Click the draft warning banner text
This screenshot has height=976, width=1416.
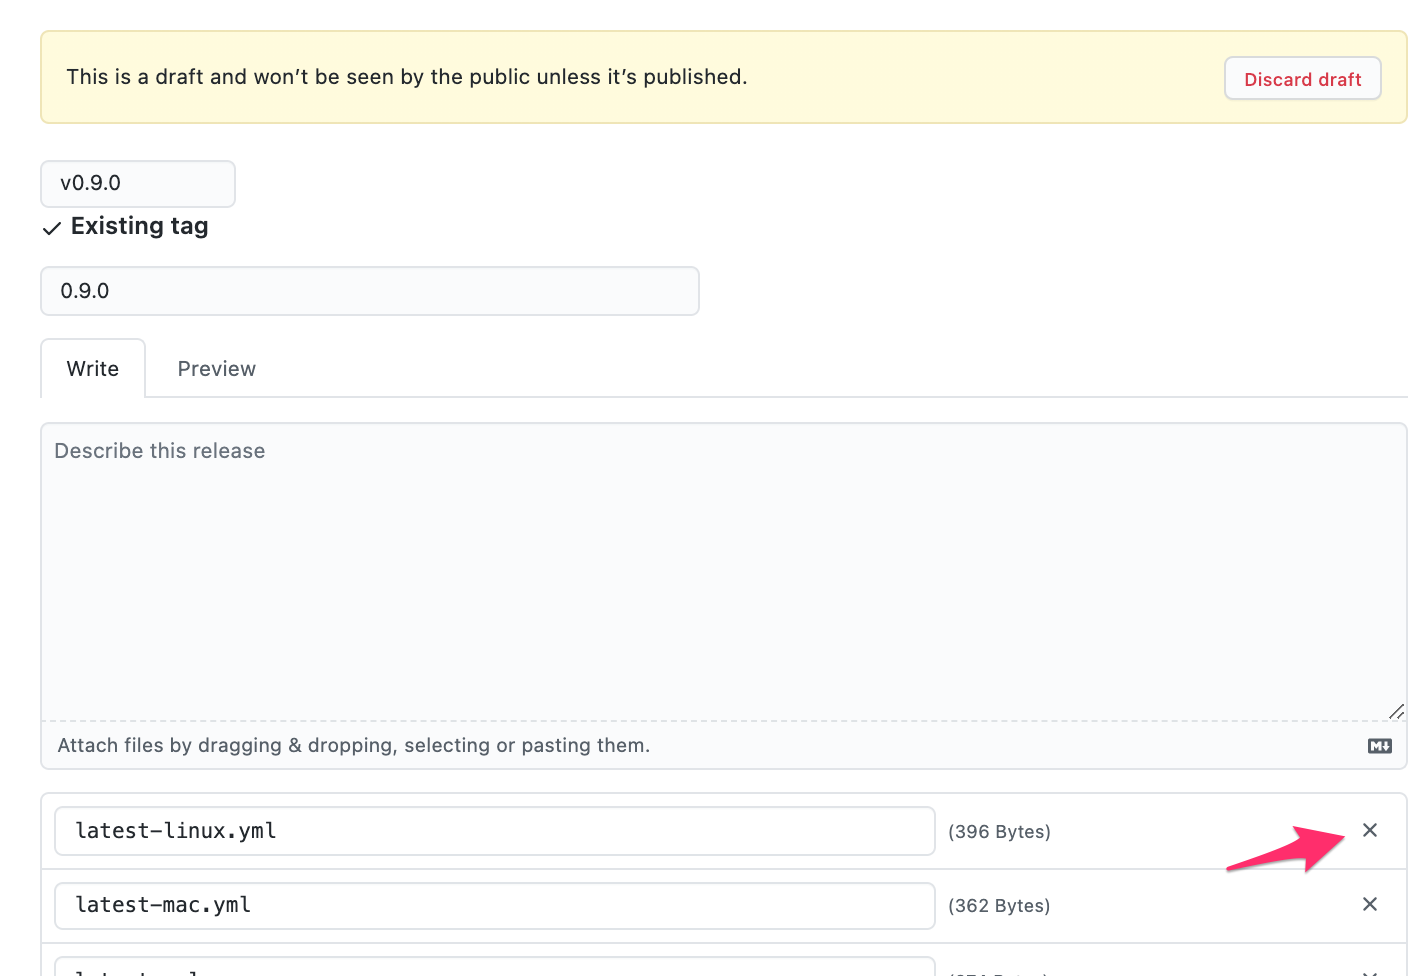click(406, 76)
